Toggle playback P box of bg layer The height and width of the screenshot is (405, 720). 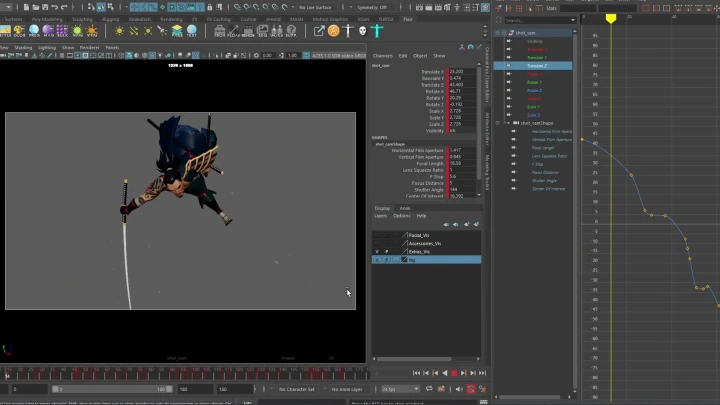click(x=386, y=260)
